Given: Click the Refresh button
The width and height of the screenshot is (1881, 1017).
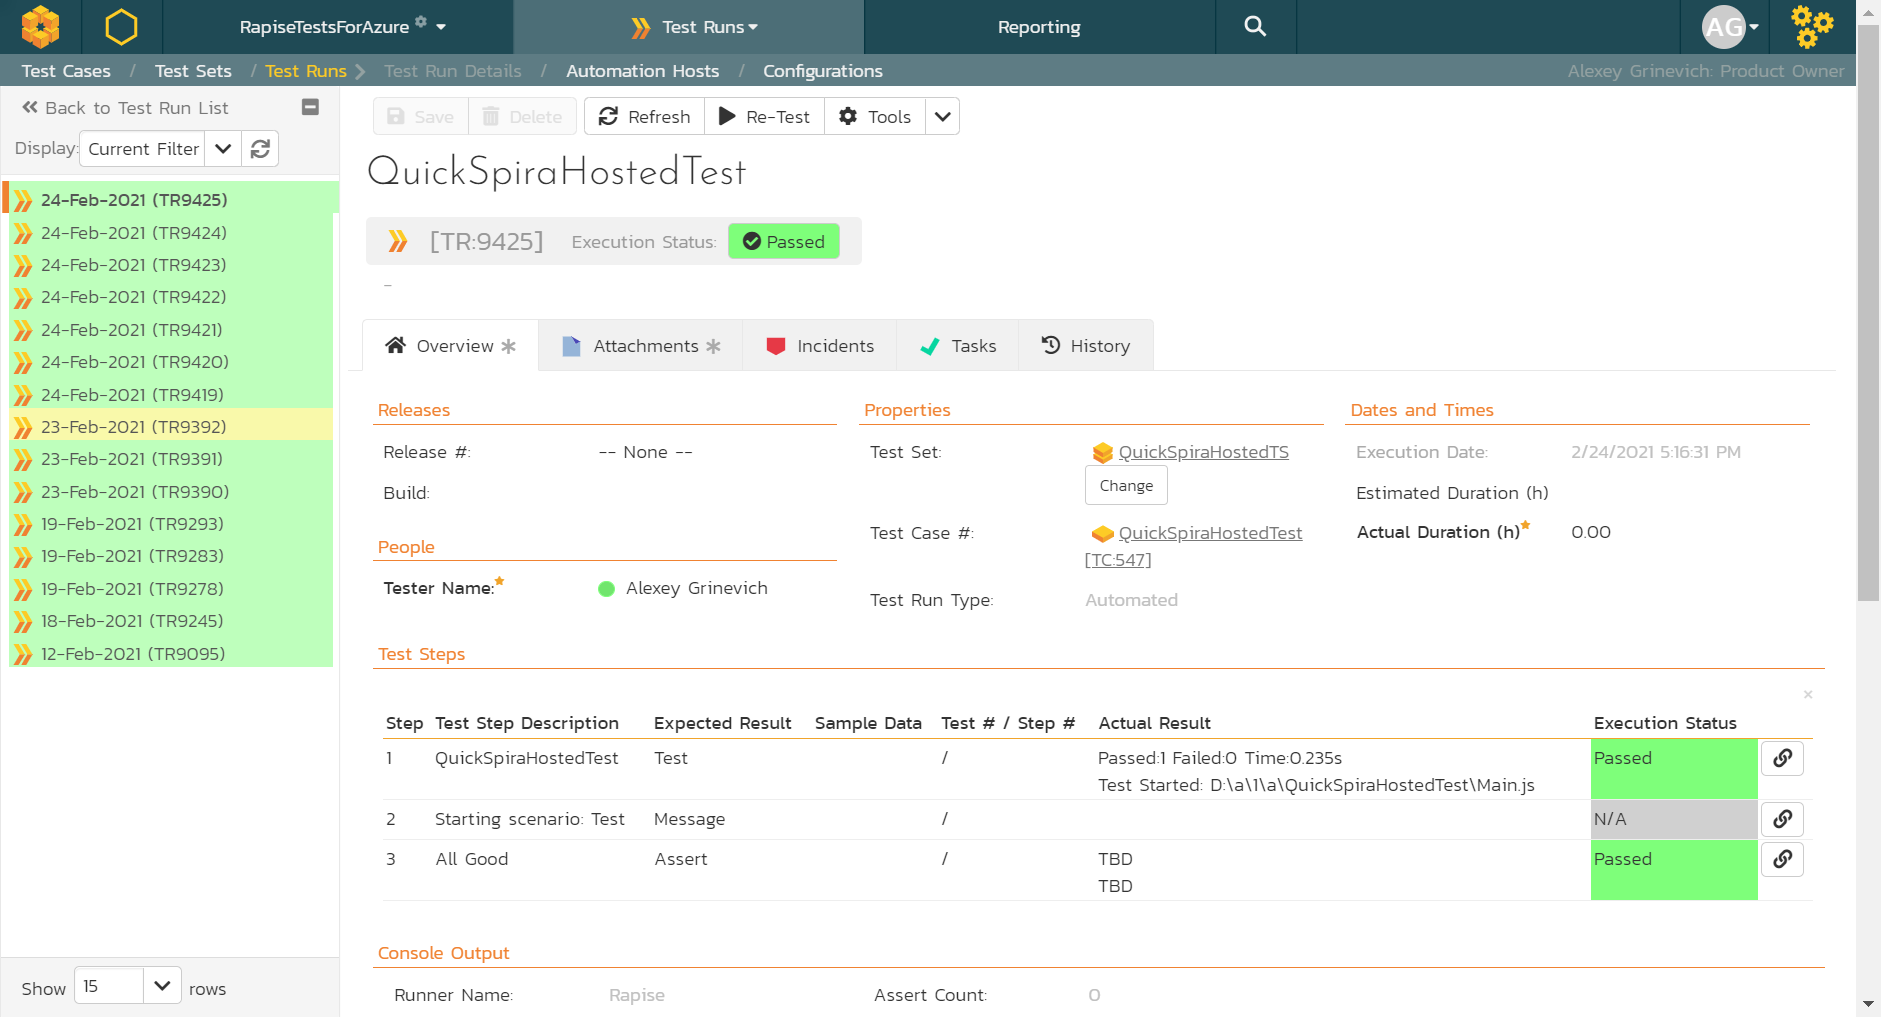Looking at the screenshot, I should [645, 116].
